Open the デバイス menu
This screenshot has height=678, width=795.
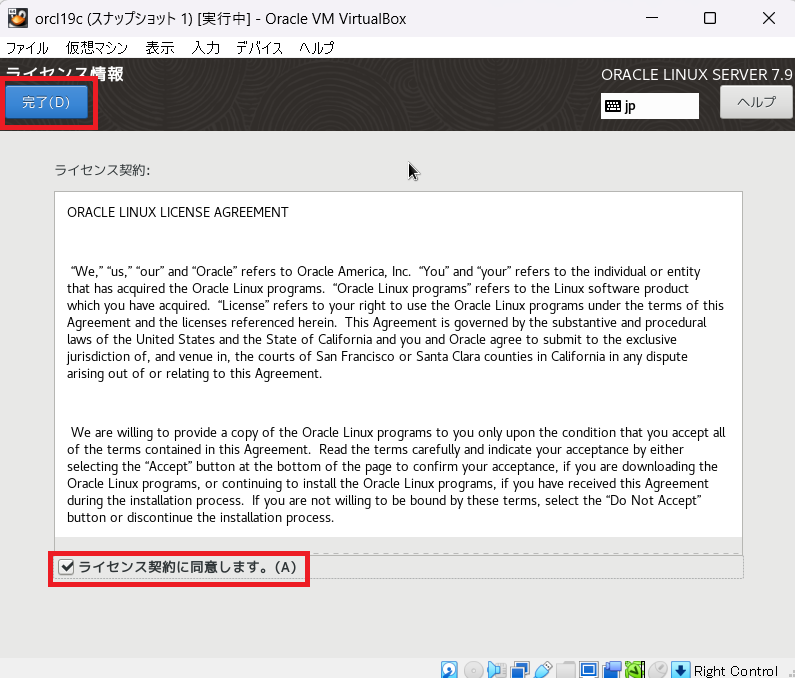(259, 47)
